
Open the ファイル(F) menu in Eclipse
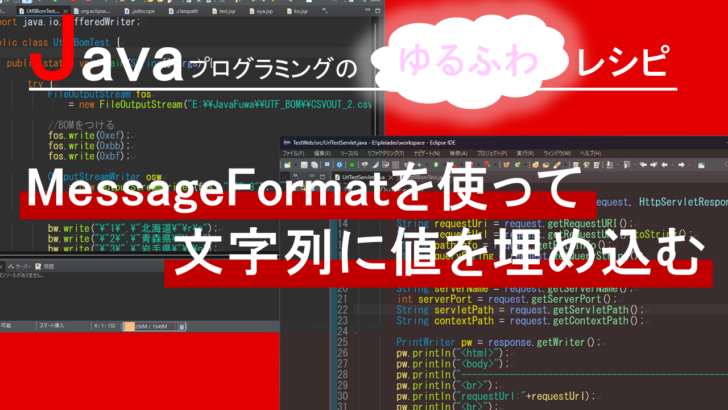293,153
